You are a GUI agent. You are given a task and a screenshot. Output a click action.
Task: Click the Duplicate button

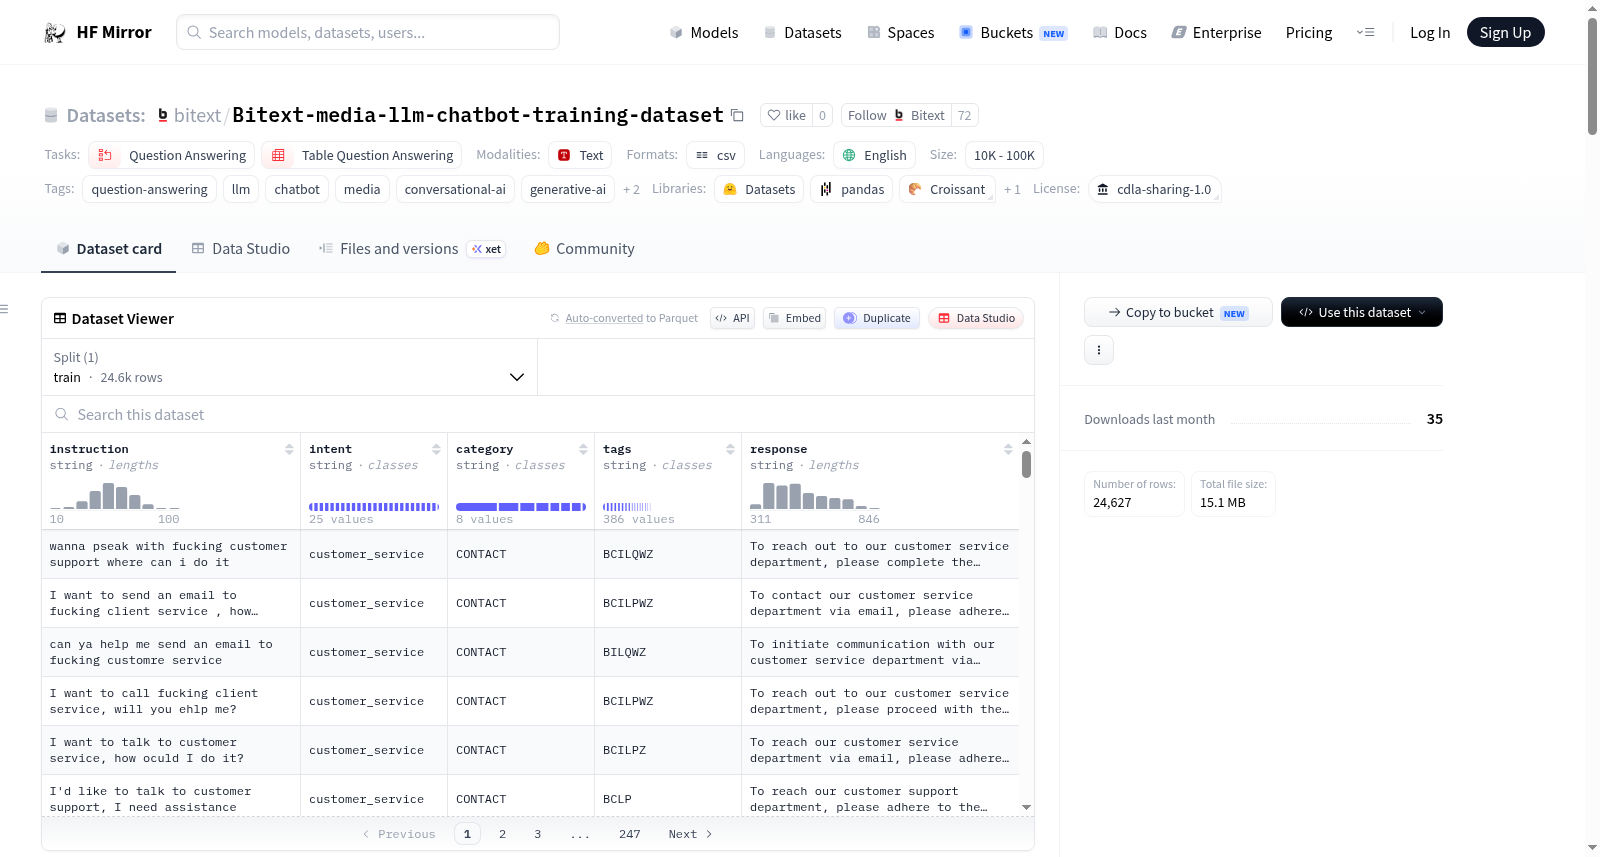point(877,318)
